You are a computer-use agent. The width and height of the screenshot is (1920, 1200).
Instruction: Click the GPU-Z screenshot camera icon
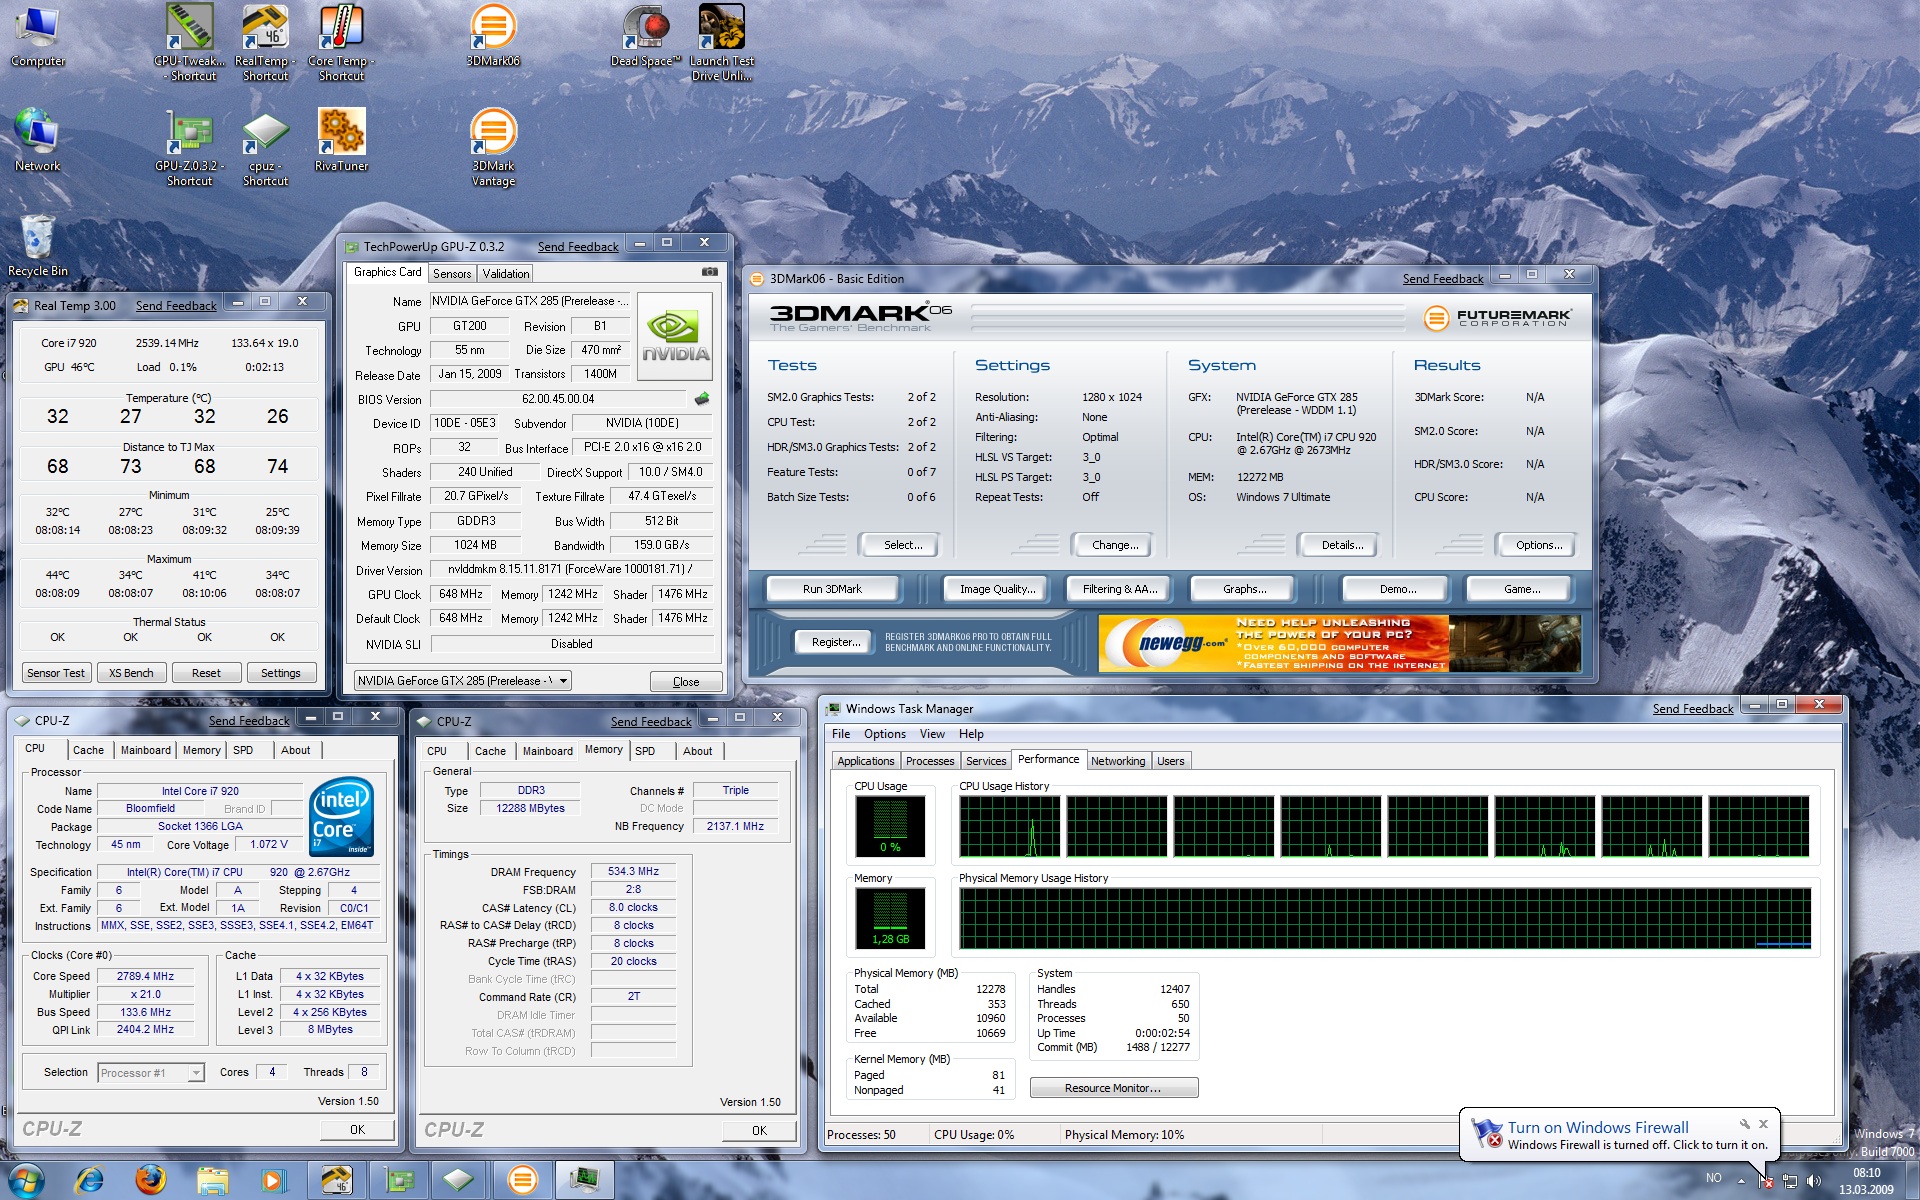pyautogui.click(x=709, y=272)
